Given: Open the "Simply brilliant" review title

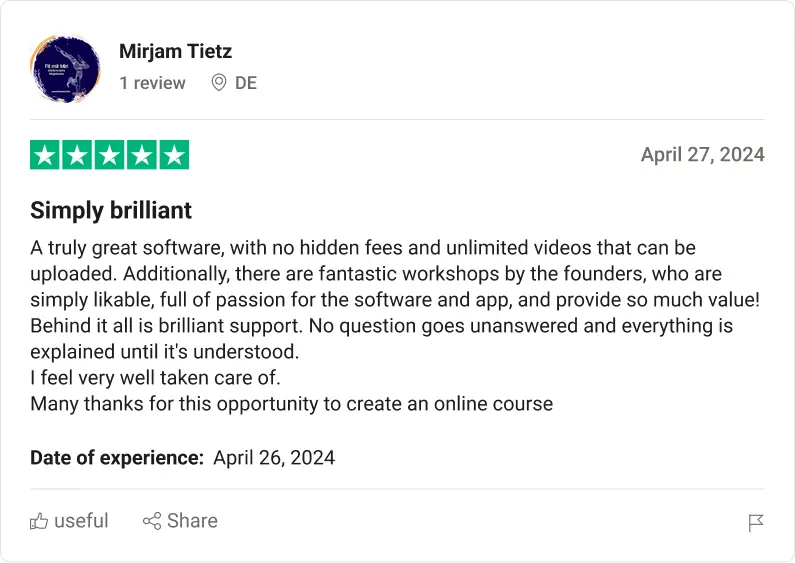Looking at the screenshot, I should click(x=111, y=210).
